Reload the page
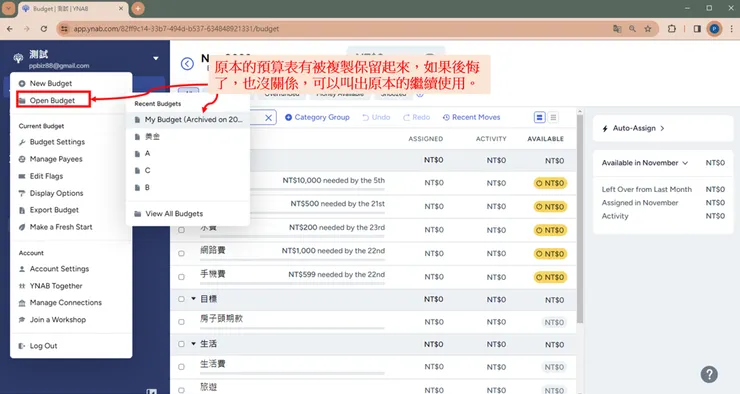The image size is (740, 394). pos(44,29)
